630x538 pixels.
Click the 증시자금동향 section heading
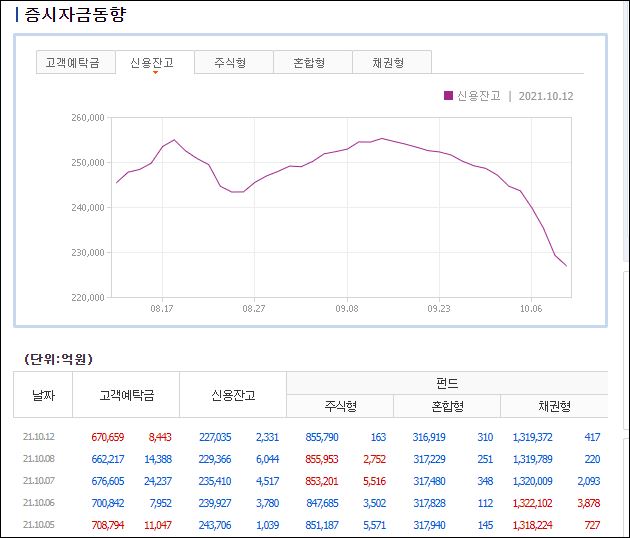pos(75,14)
